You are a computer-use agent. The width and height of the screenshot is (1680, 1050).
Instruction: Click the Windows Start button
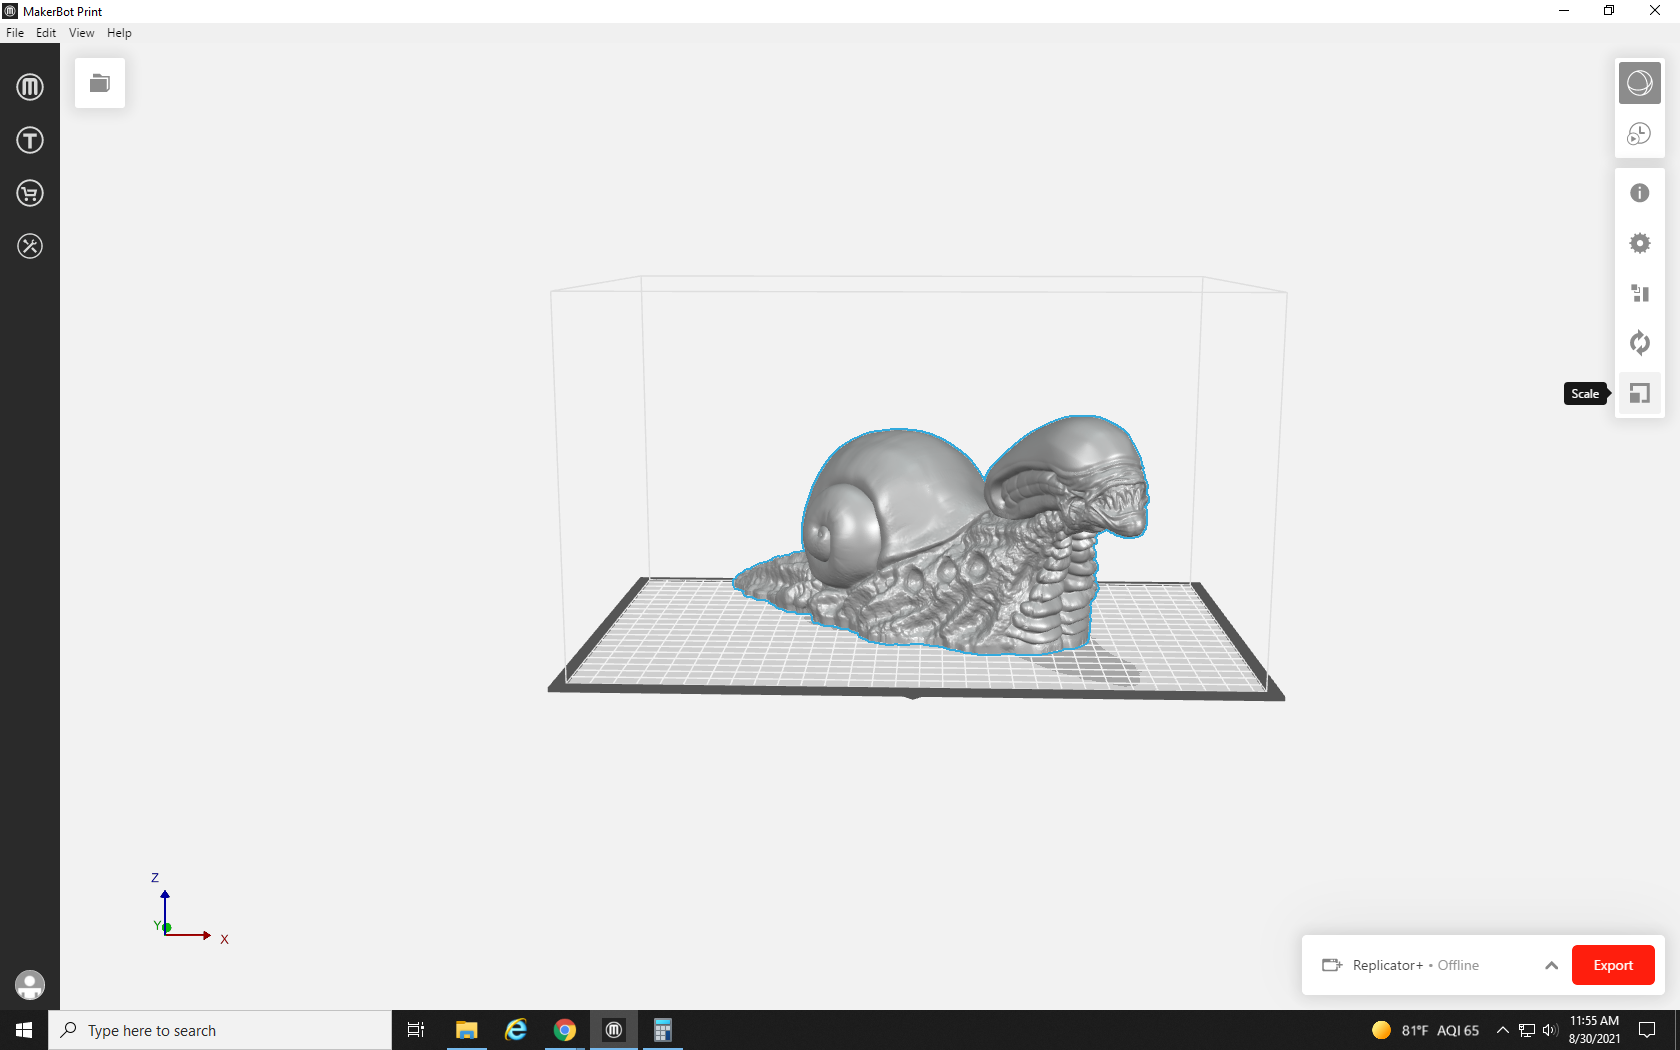(24, 1030)
